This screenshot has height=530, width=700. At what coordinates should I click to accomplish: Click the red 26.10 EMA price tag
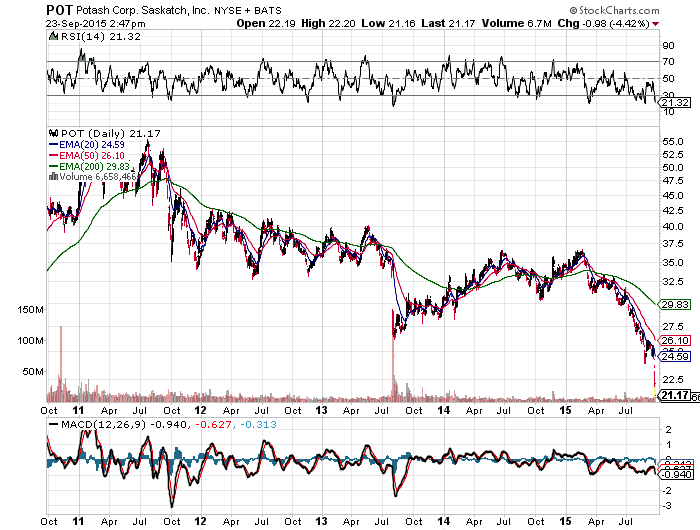[x=675, y=341]
